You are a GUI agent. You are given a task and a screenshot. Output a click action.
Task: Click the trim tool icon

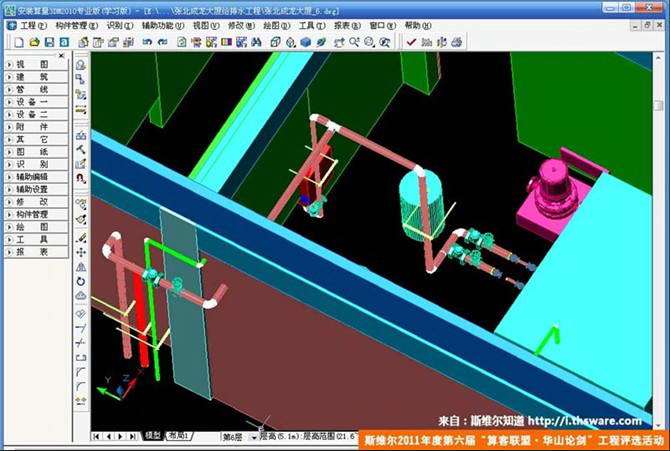tap(81, 343)
